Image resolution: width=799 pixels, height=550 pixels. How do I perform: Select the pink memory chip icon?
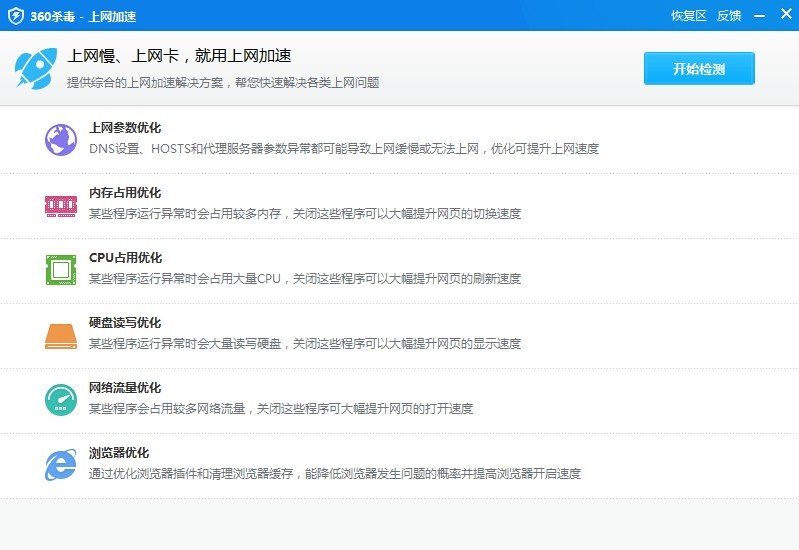(61, 206)
